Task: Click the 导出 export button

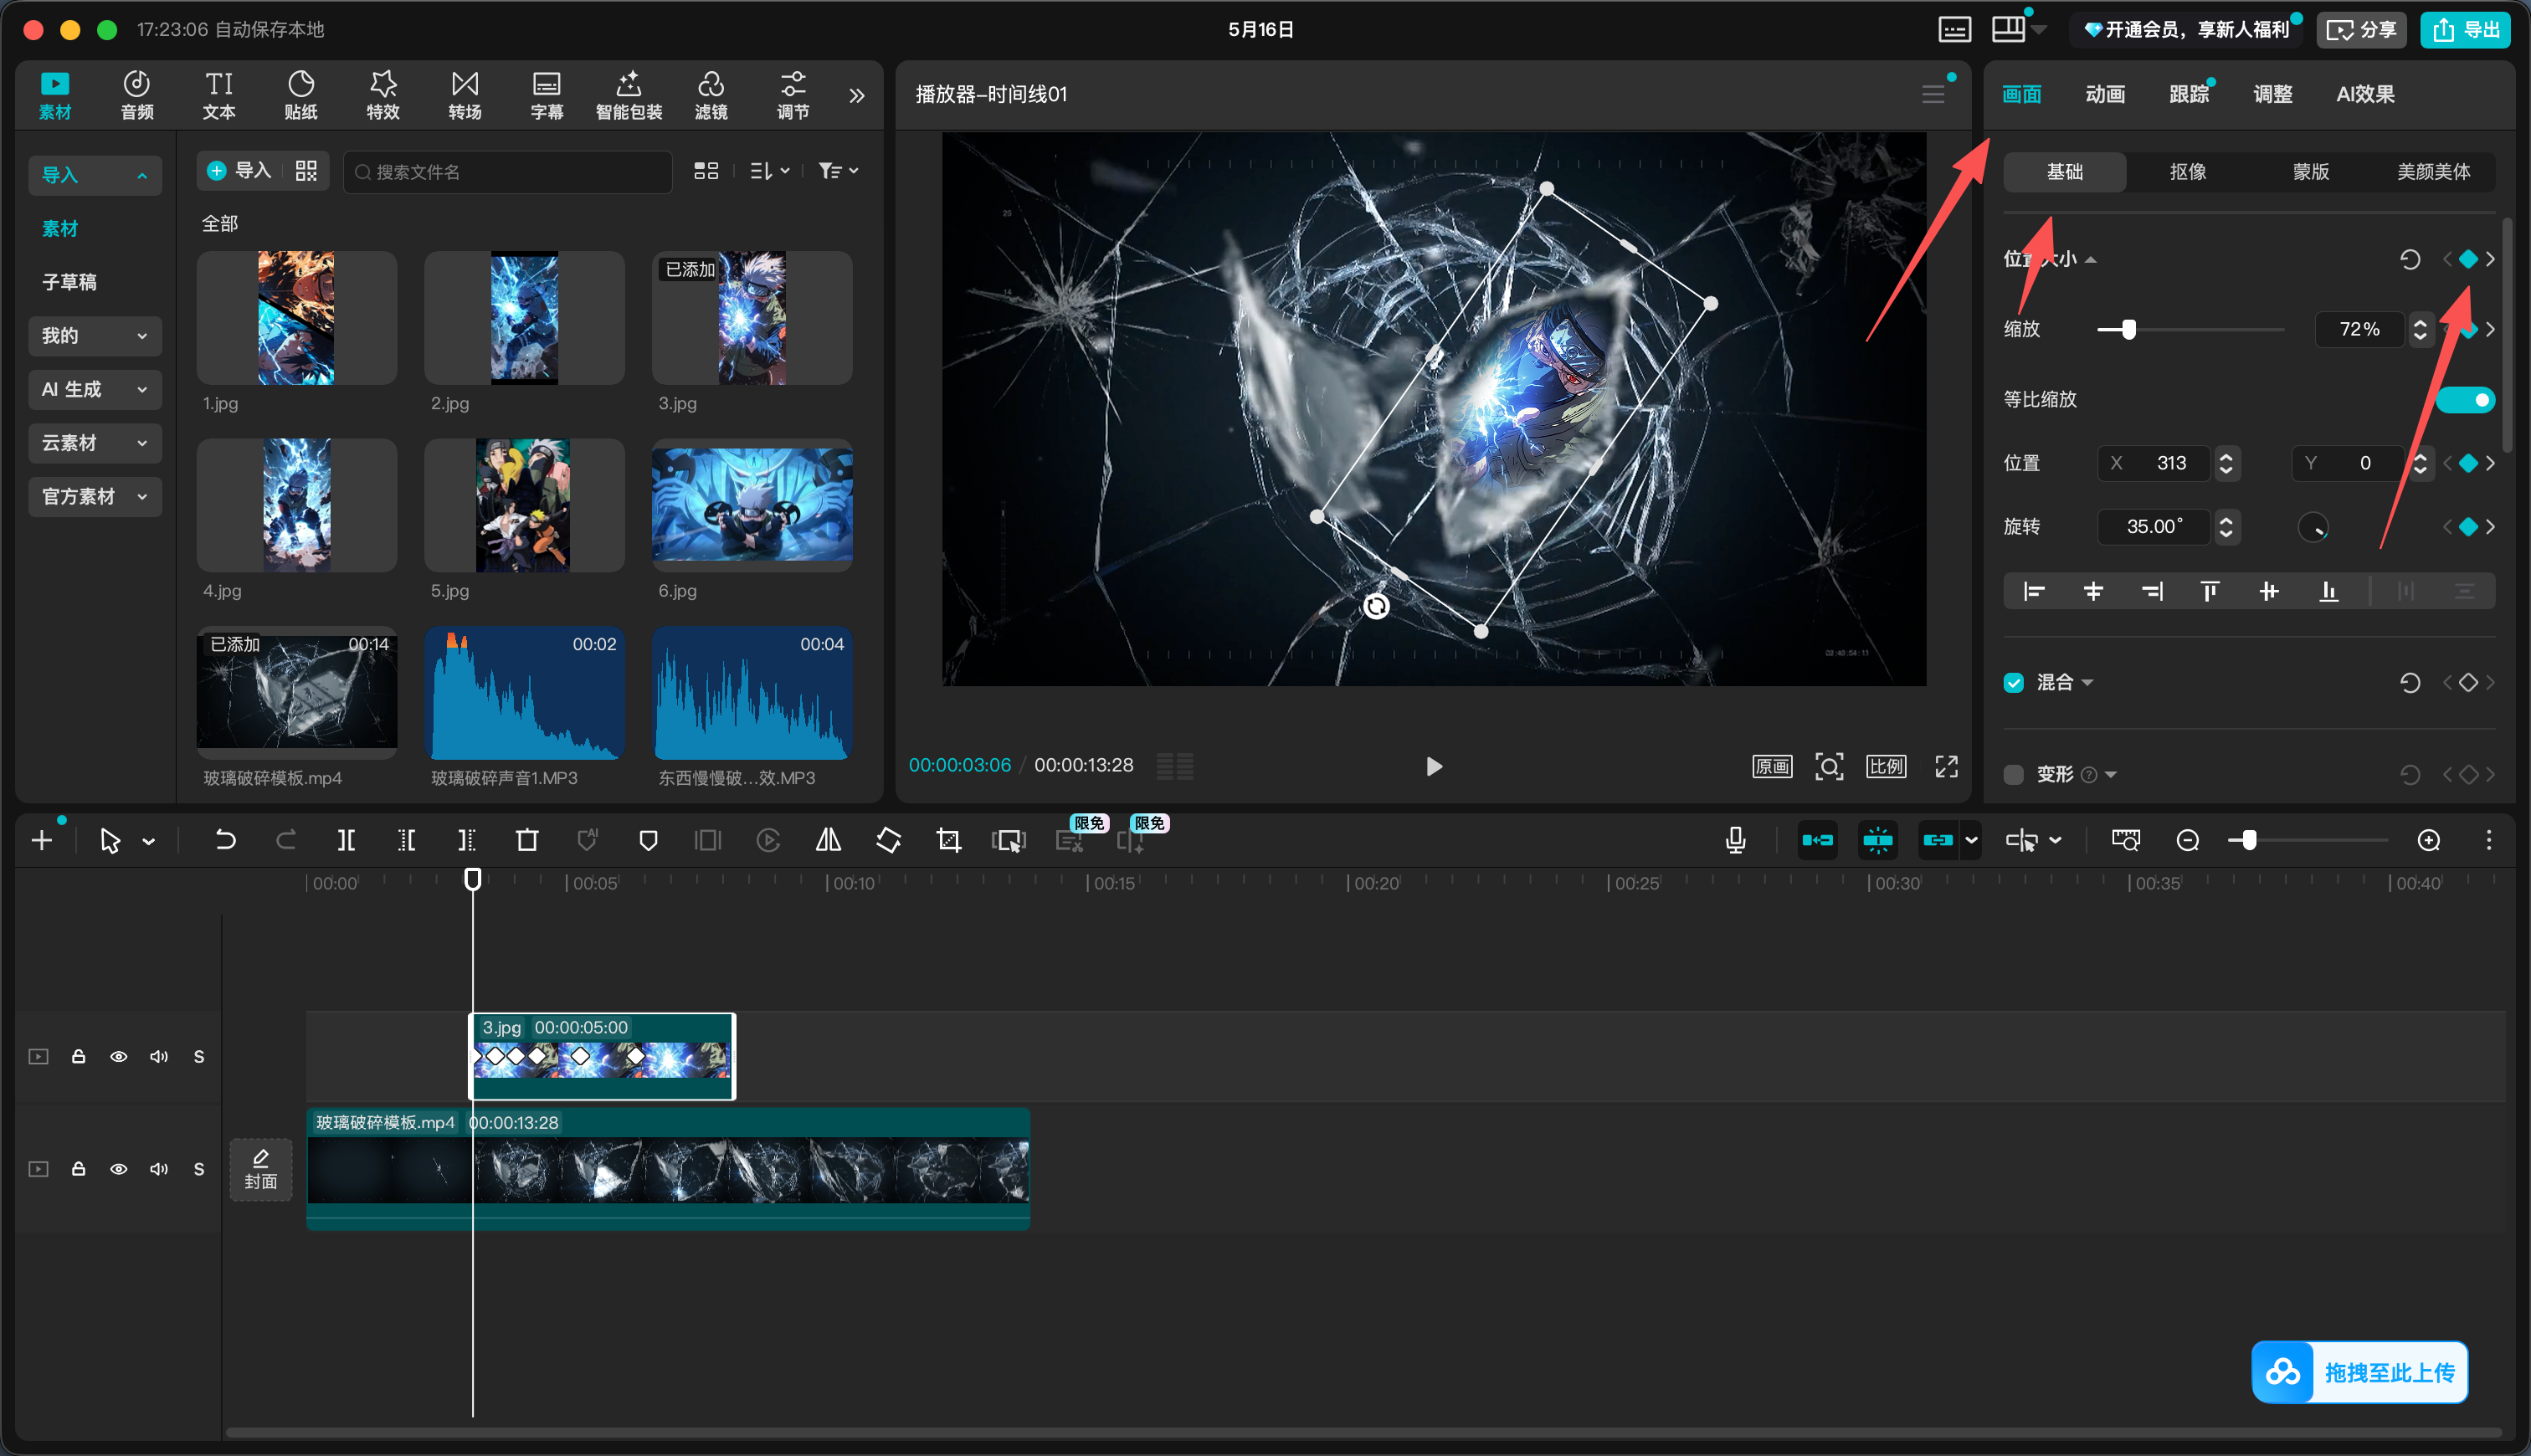Action: click(x=2465, y=30)
